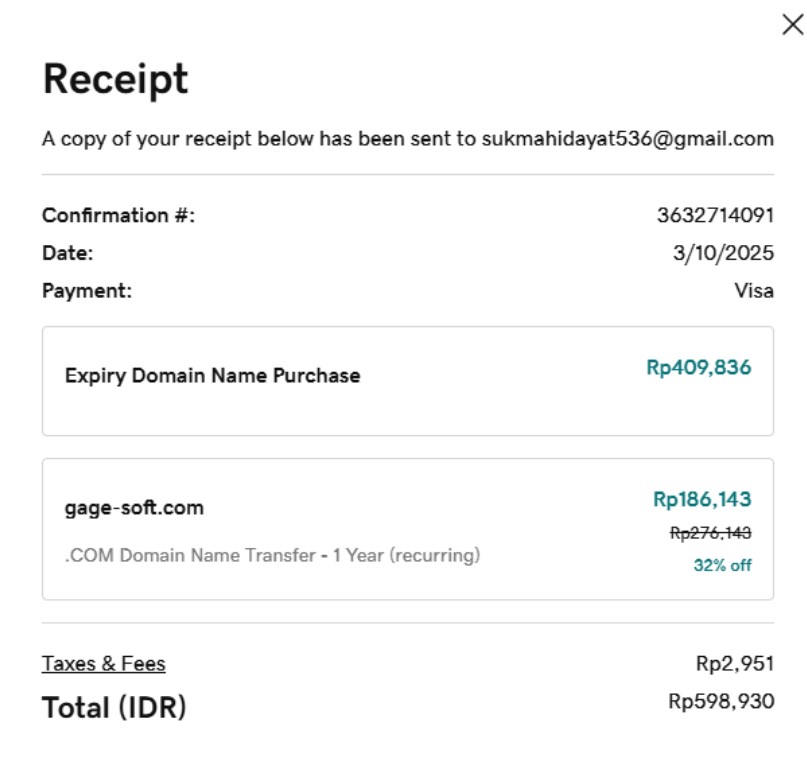Click the 32% off discount label

(722, 565)
